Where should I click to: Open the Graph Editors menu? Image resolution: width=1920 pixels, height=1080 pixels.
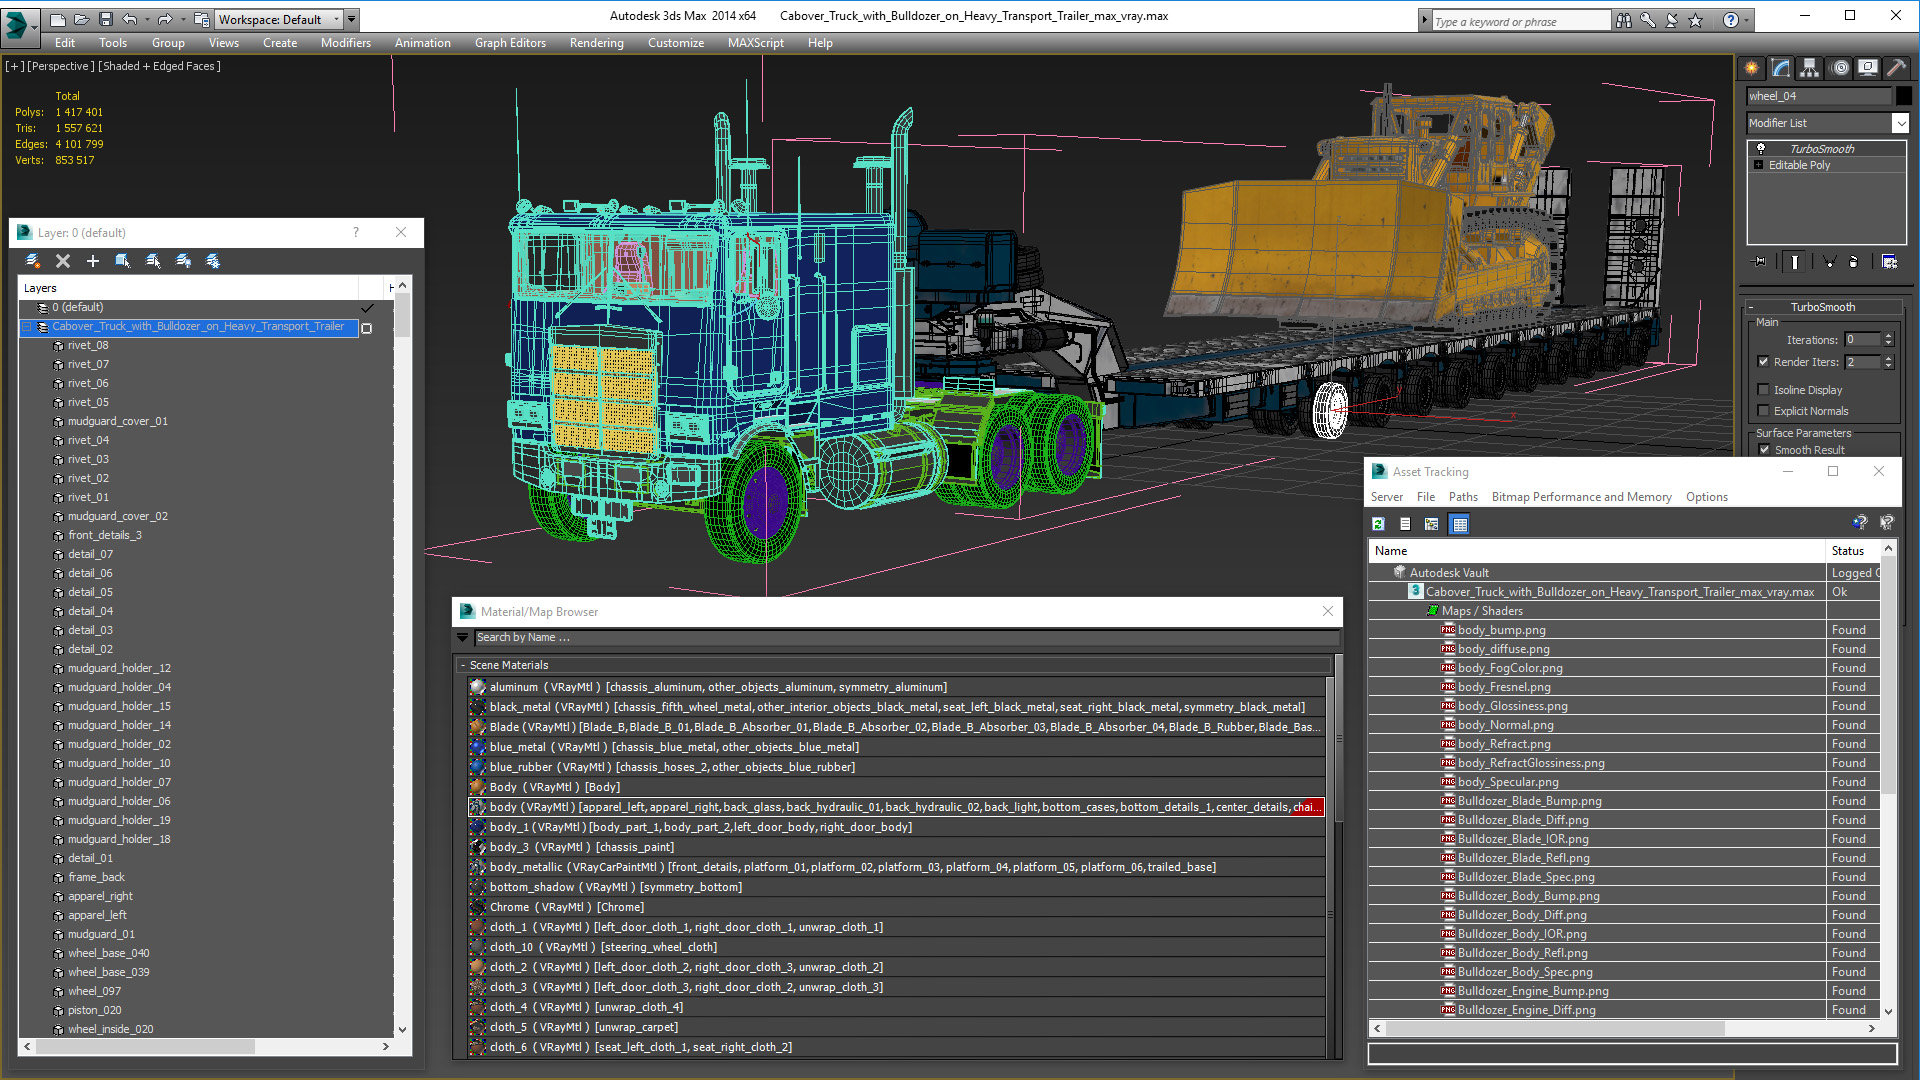(x=510, y=43)
